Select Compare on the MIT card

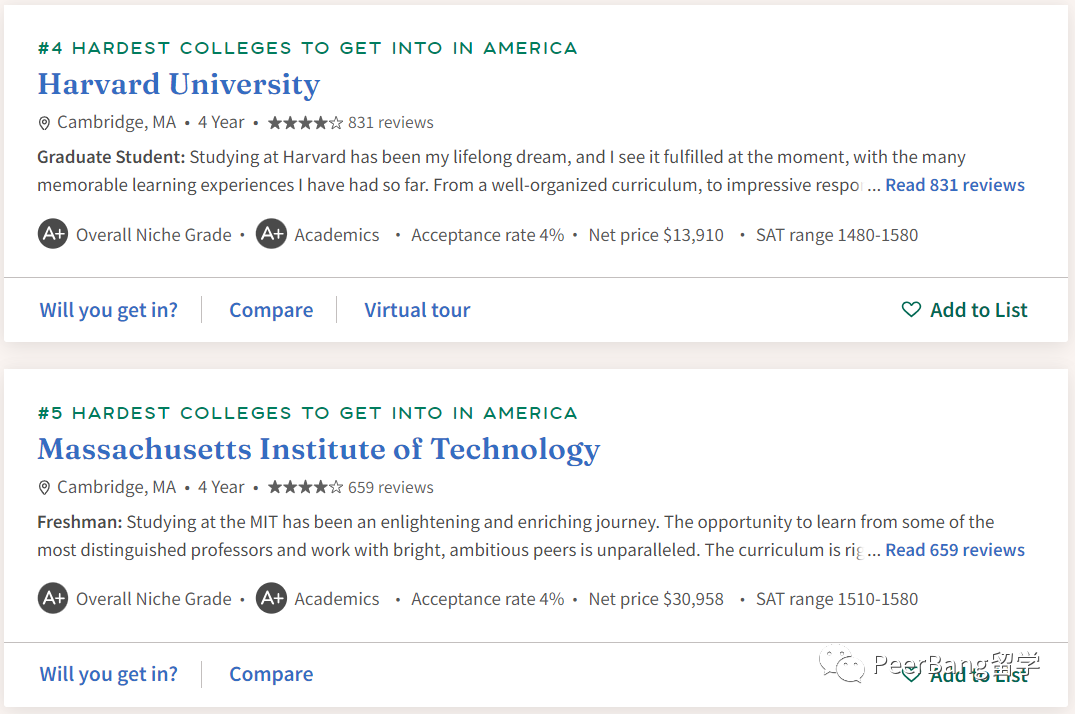tap(271, 674)
